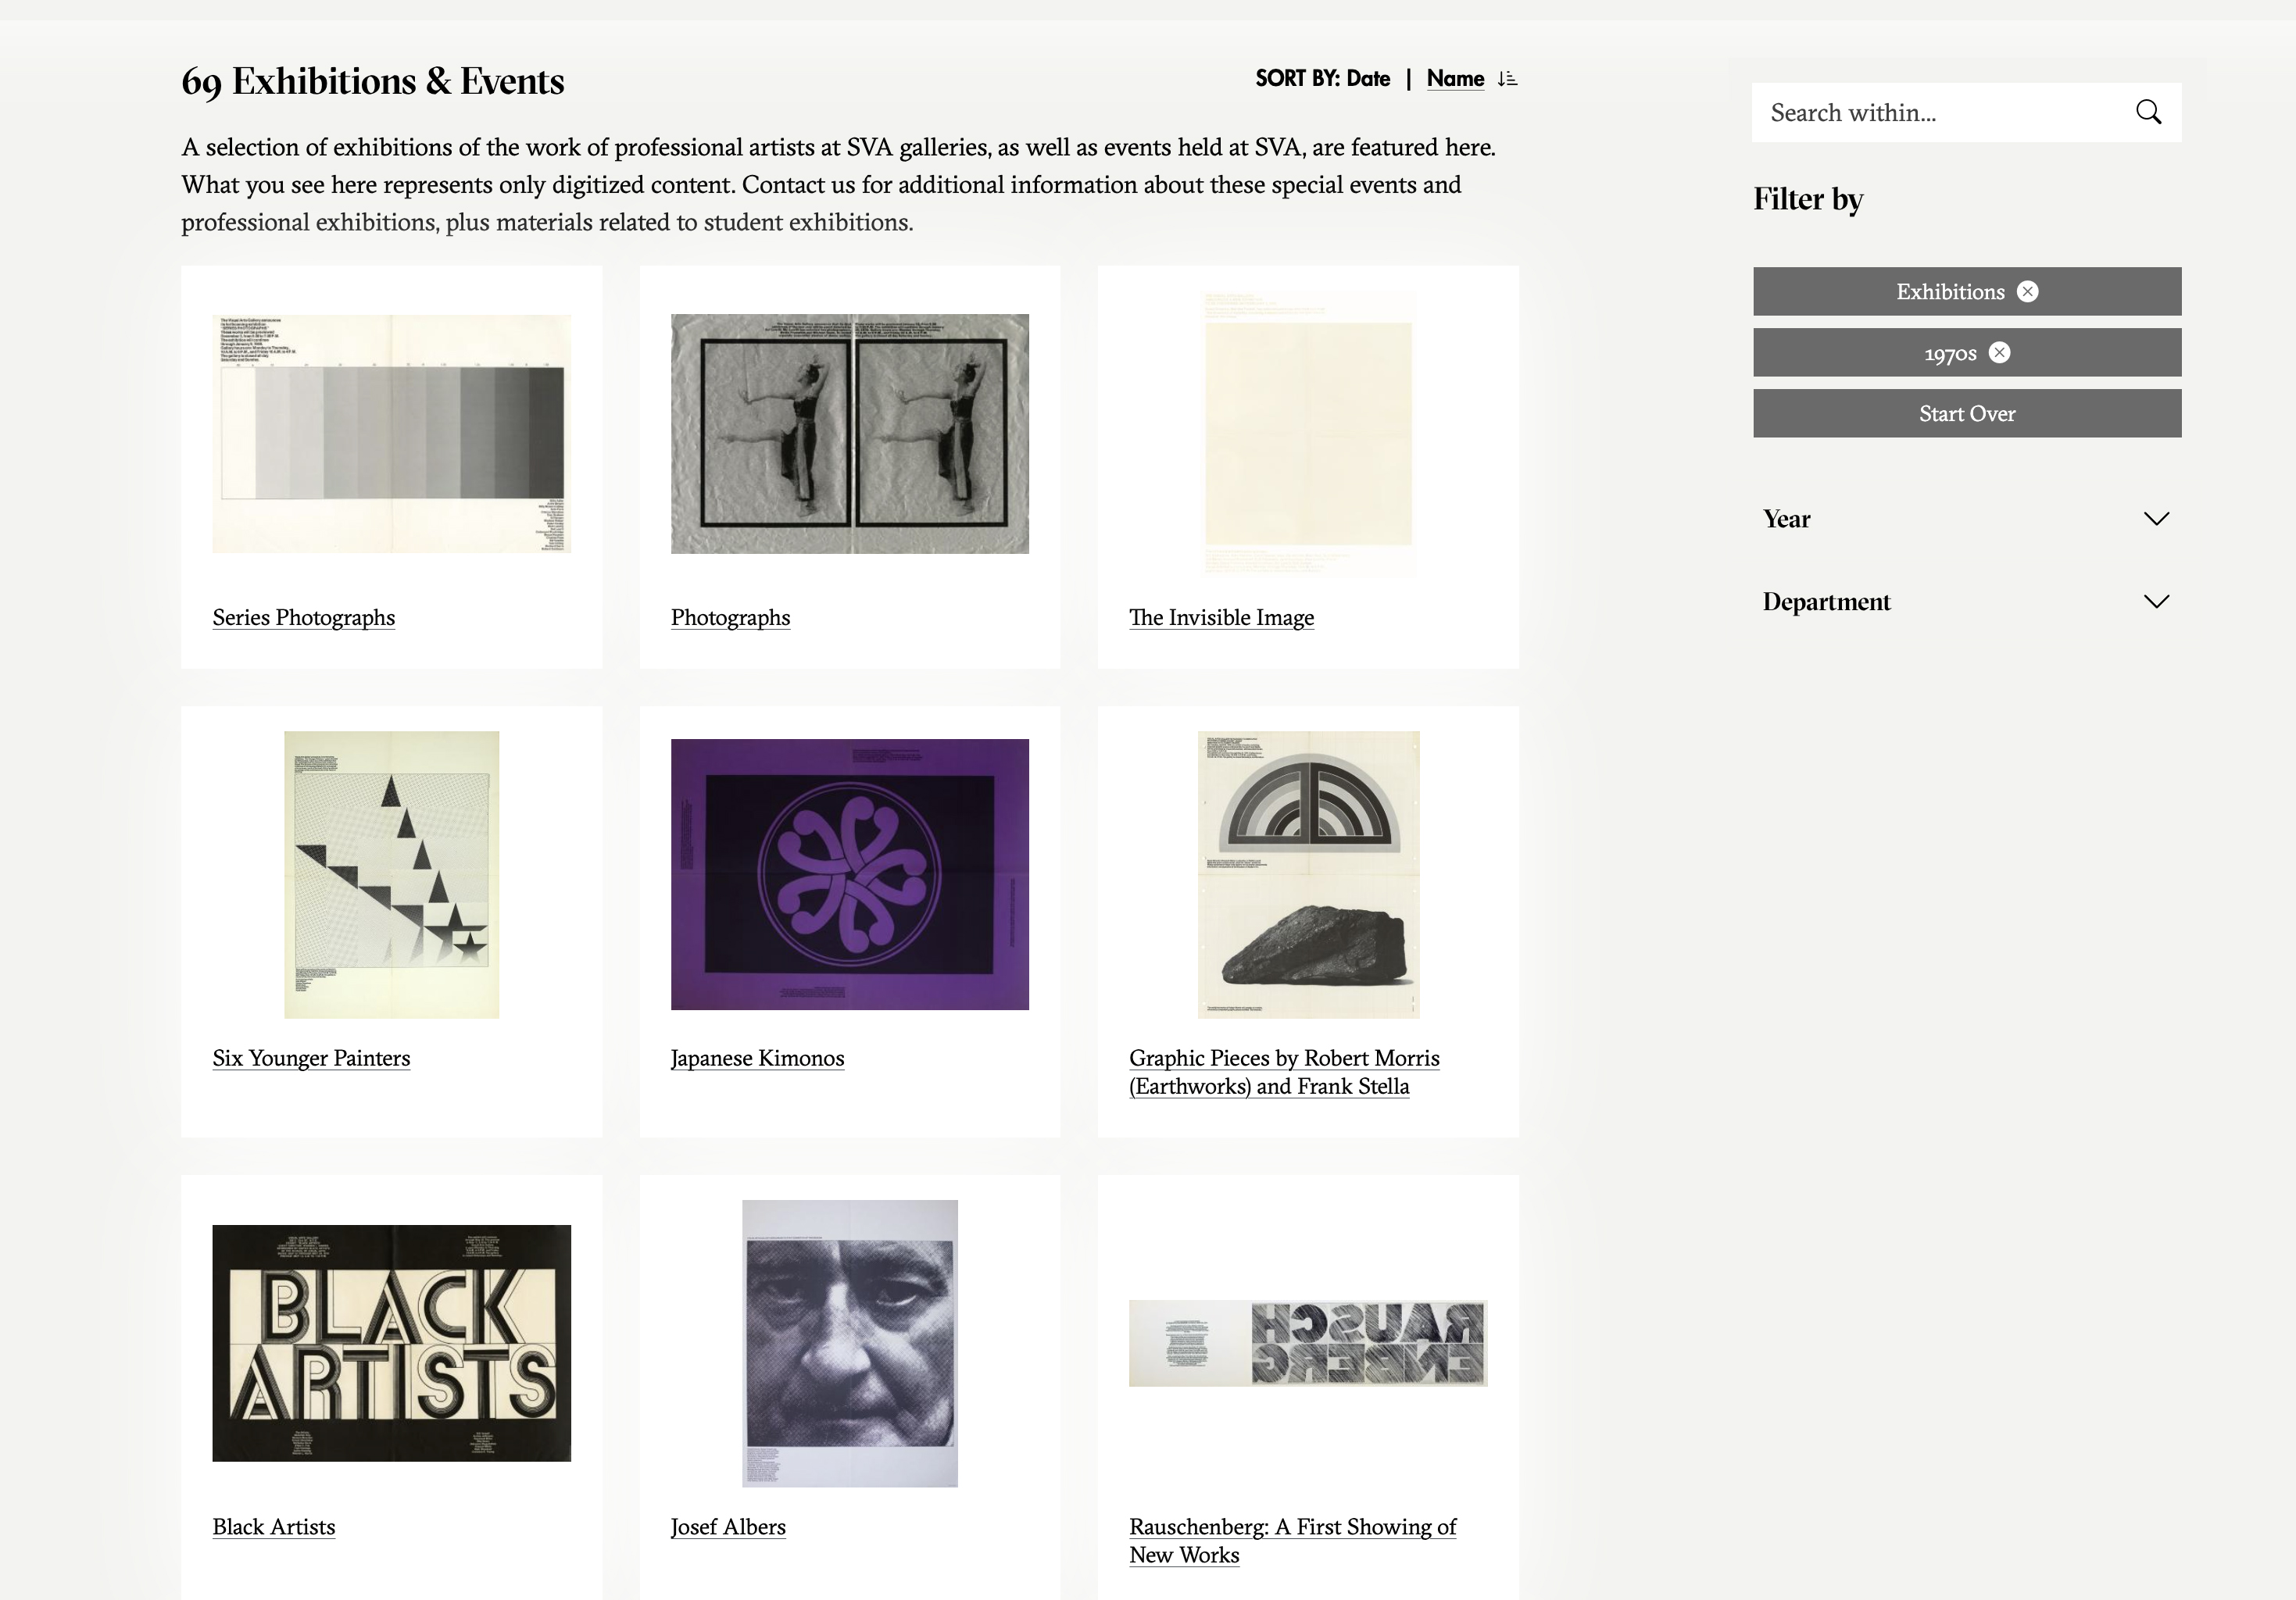Viewport: 2296px width, 1600px height.
Task: Click the sort direction arrows icon beside Name
Action: (x=1508, y=78)
